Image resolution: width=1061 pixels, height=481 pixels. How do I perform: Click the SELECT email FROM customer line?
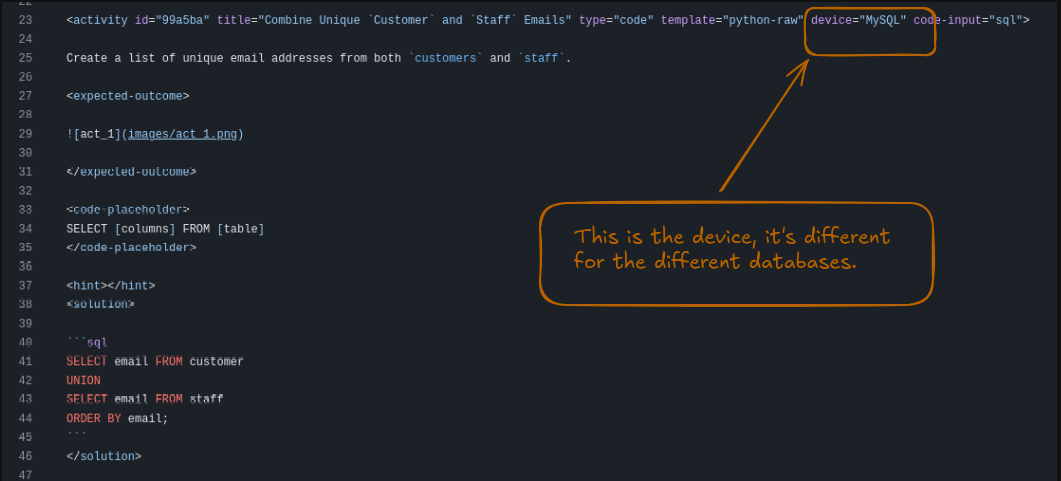pos(155,361)
